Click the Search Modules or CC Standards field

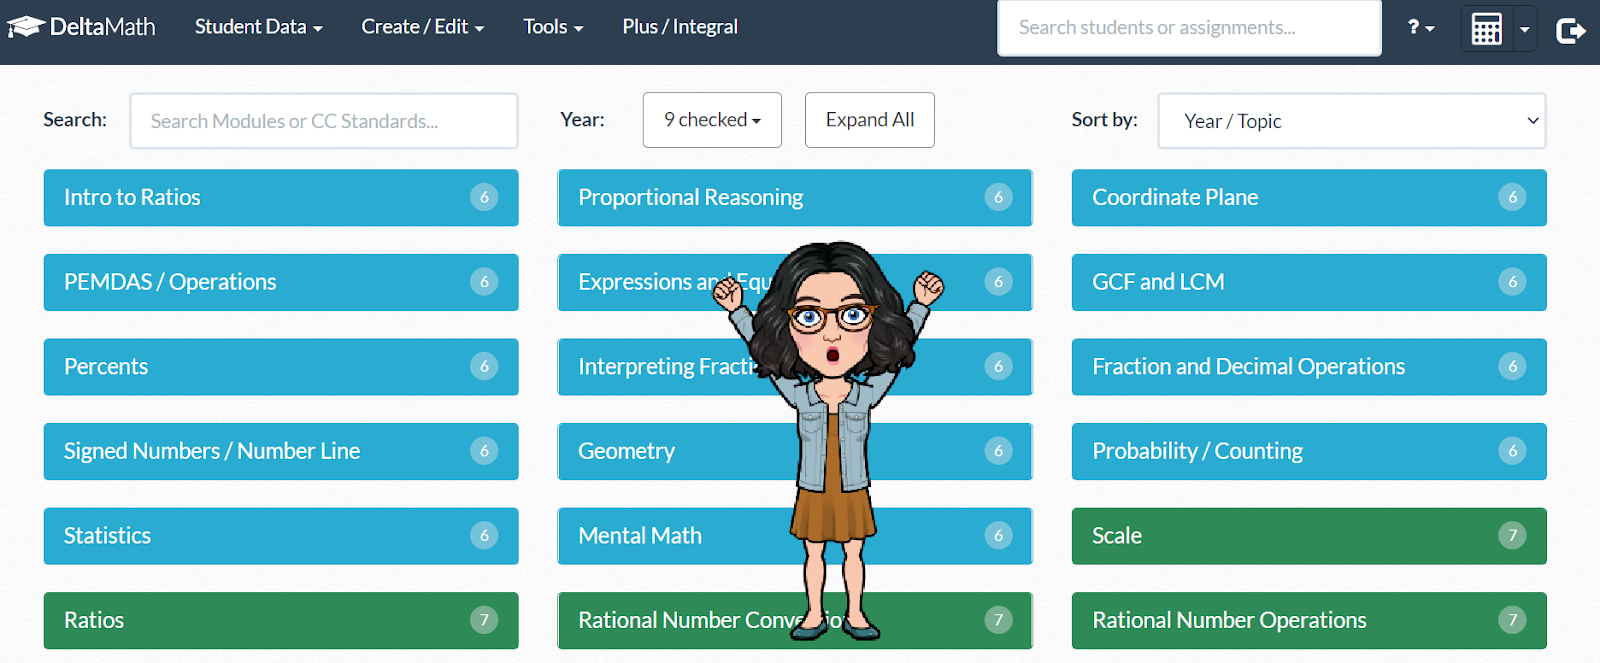tap(324, 121)
